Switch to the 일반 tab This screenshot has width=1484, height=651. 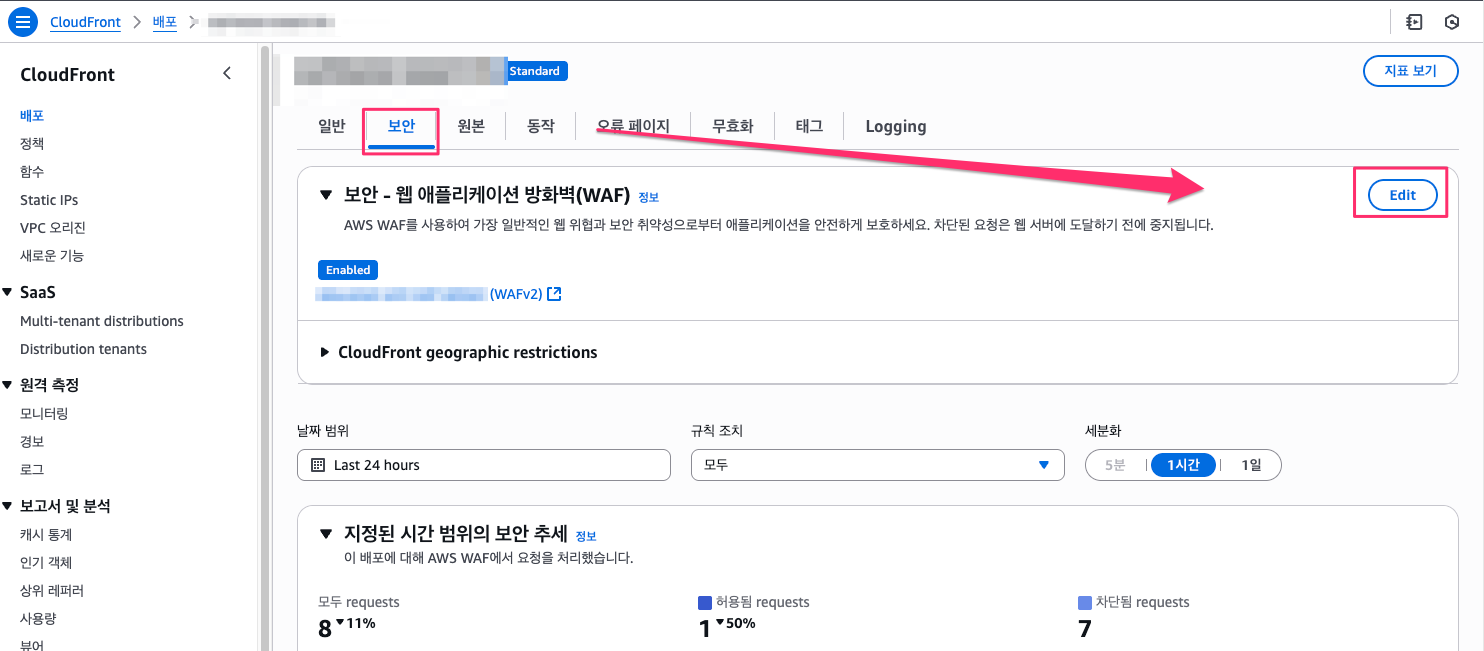[x=331, y=126]
